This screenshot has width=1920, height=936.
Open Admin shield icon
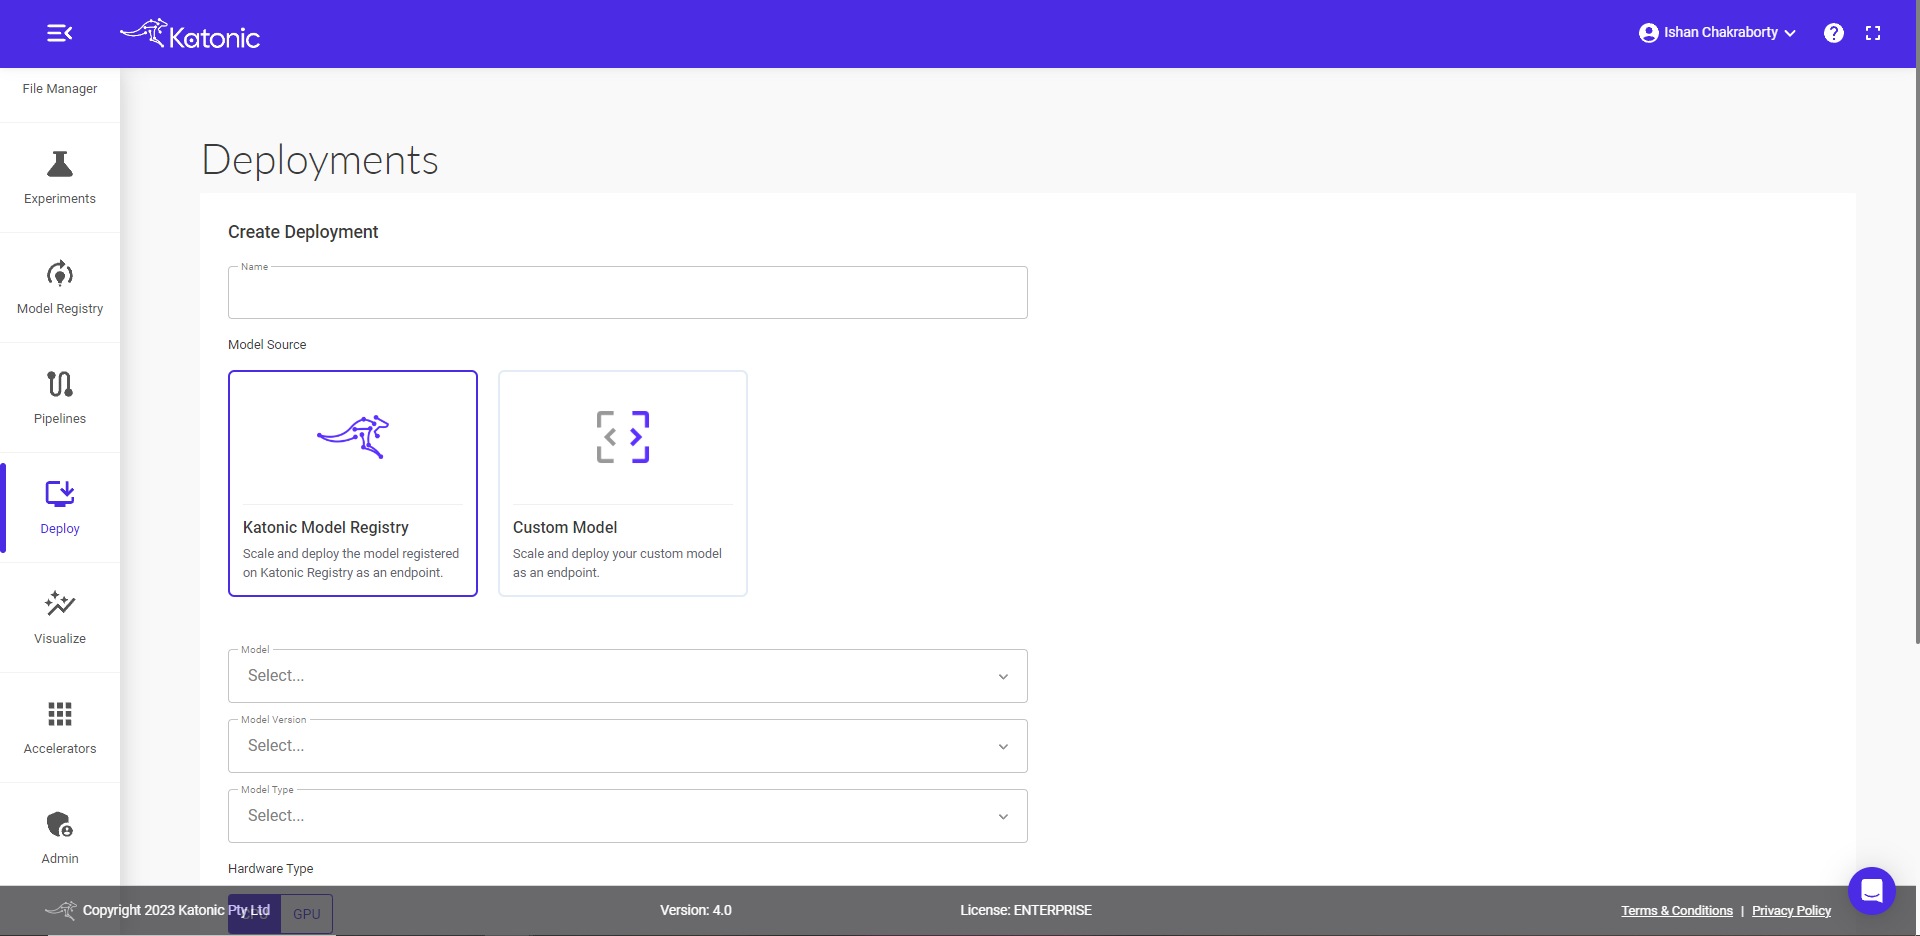click(60, 824)
